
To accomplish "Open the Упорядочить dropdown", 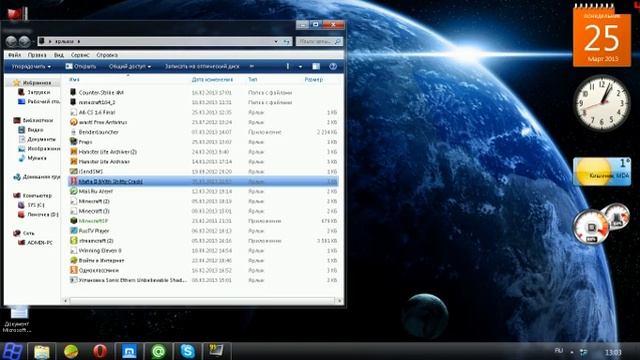I will click(31, 67).
